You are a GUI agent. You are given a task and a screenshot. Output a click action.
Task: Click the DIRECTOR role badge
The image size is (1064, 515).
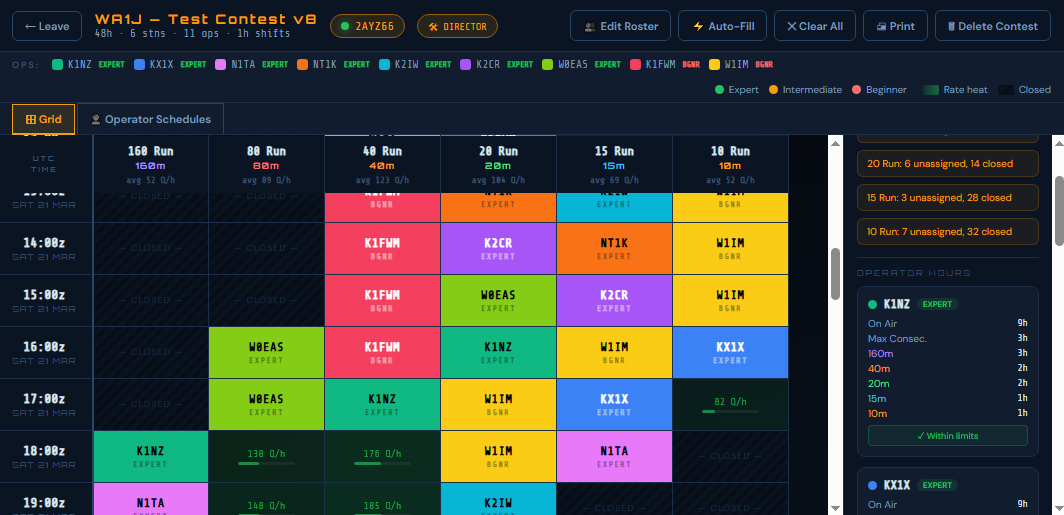pyautogui.click(x=457, y=26)
